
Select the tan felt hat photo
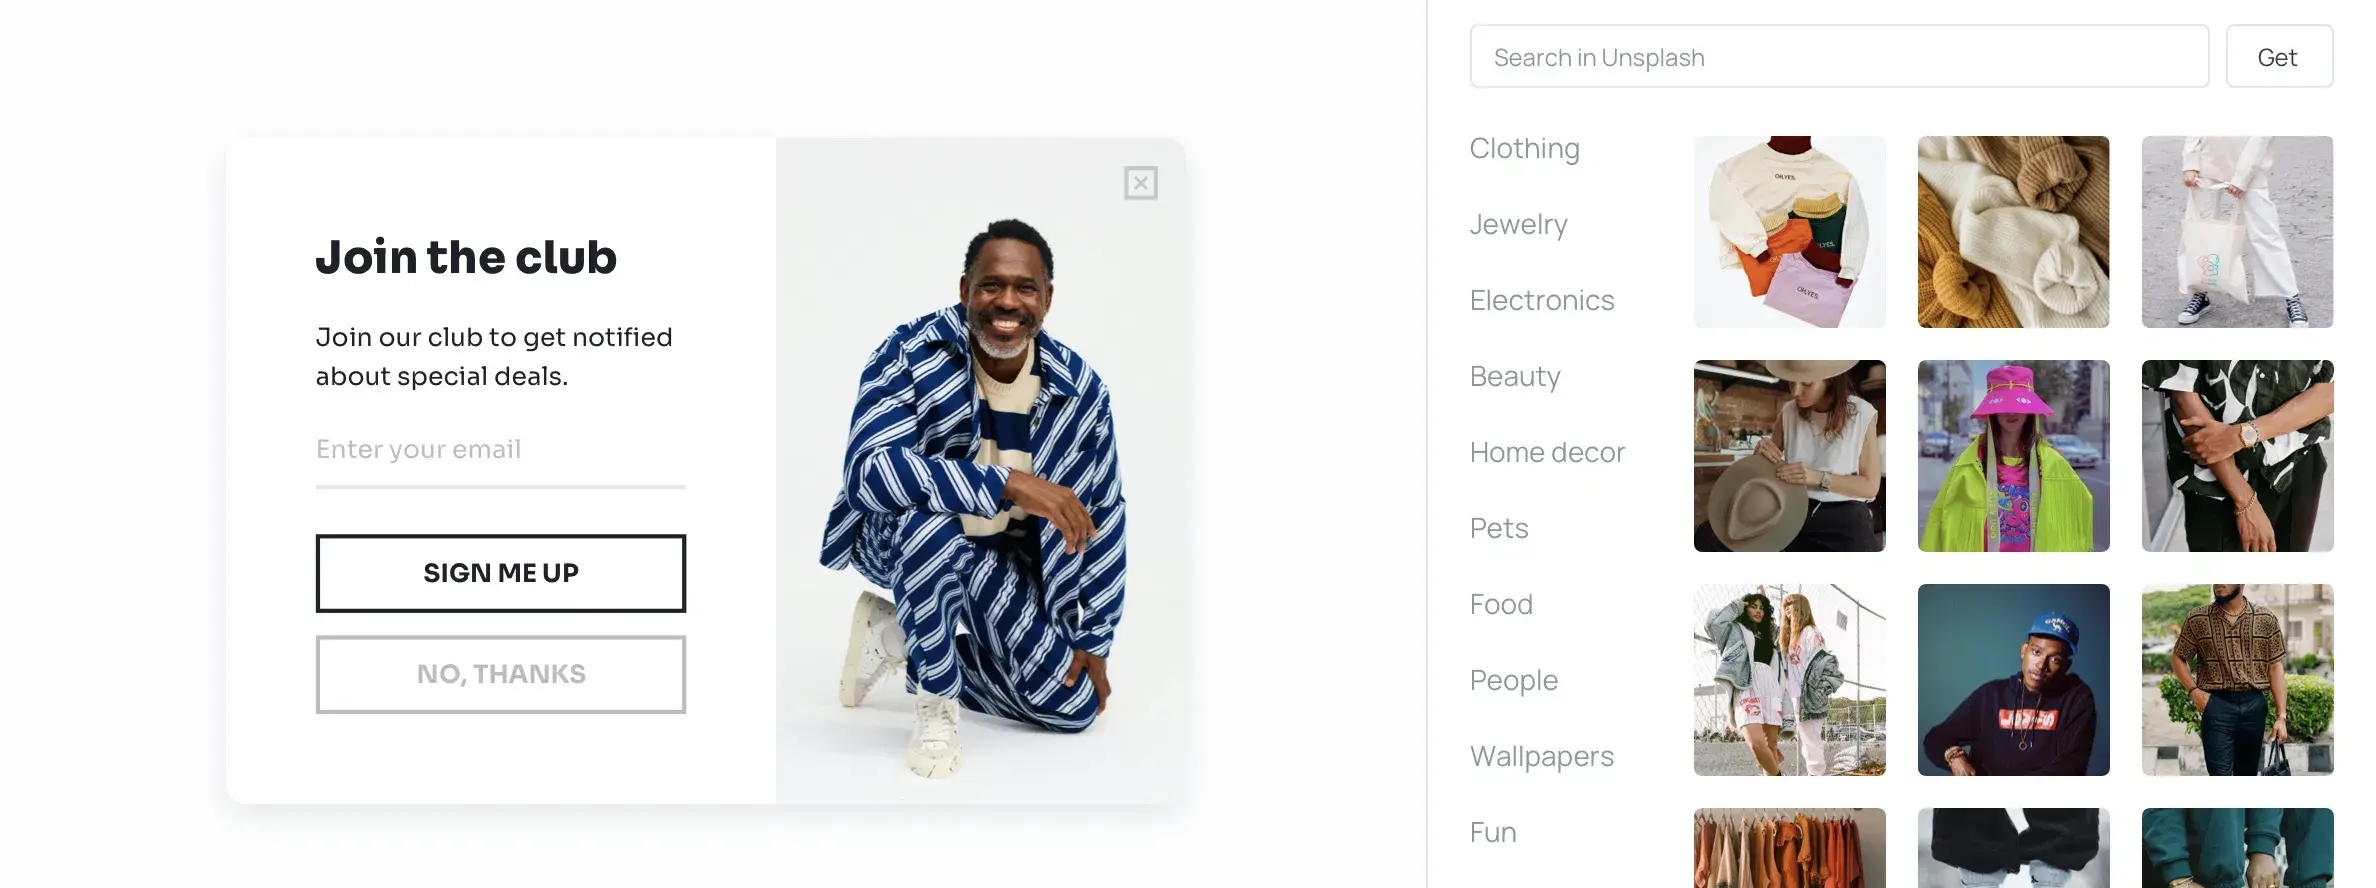1789,456
